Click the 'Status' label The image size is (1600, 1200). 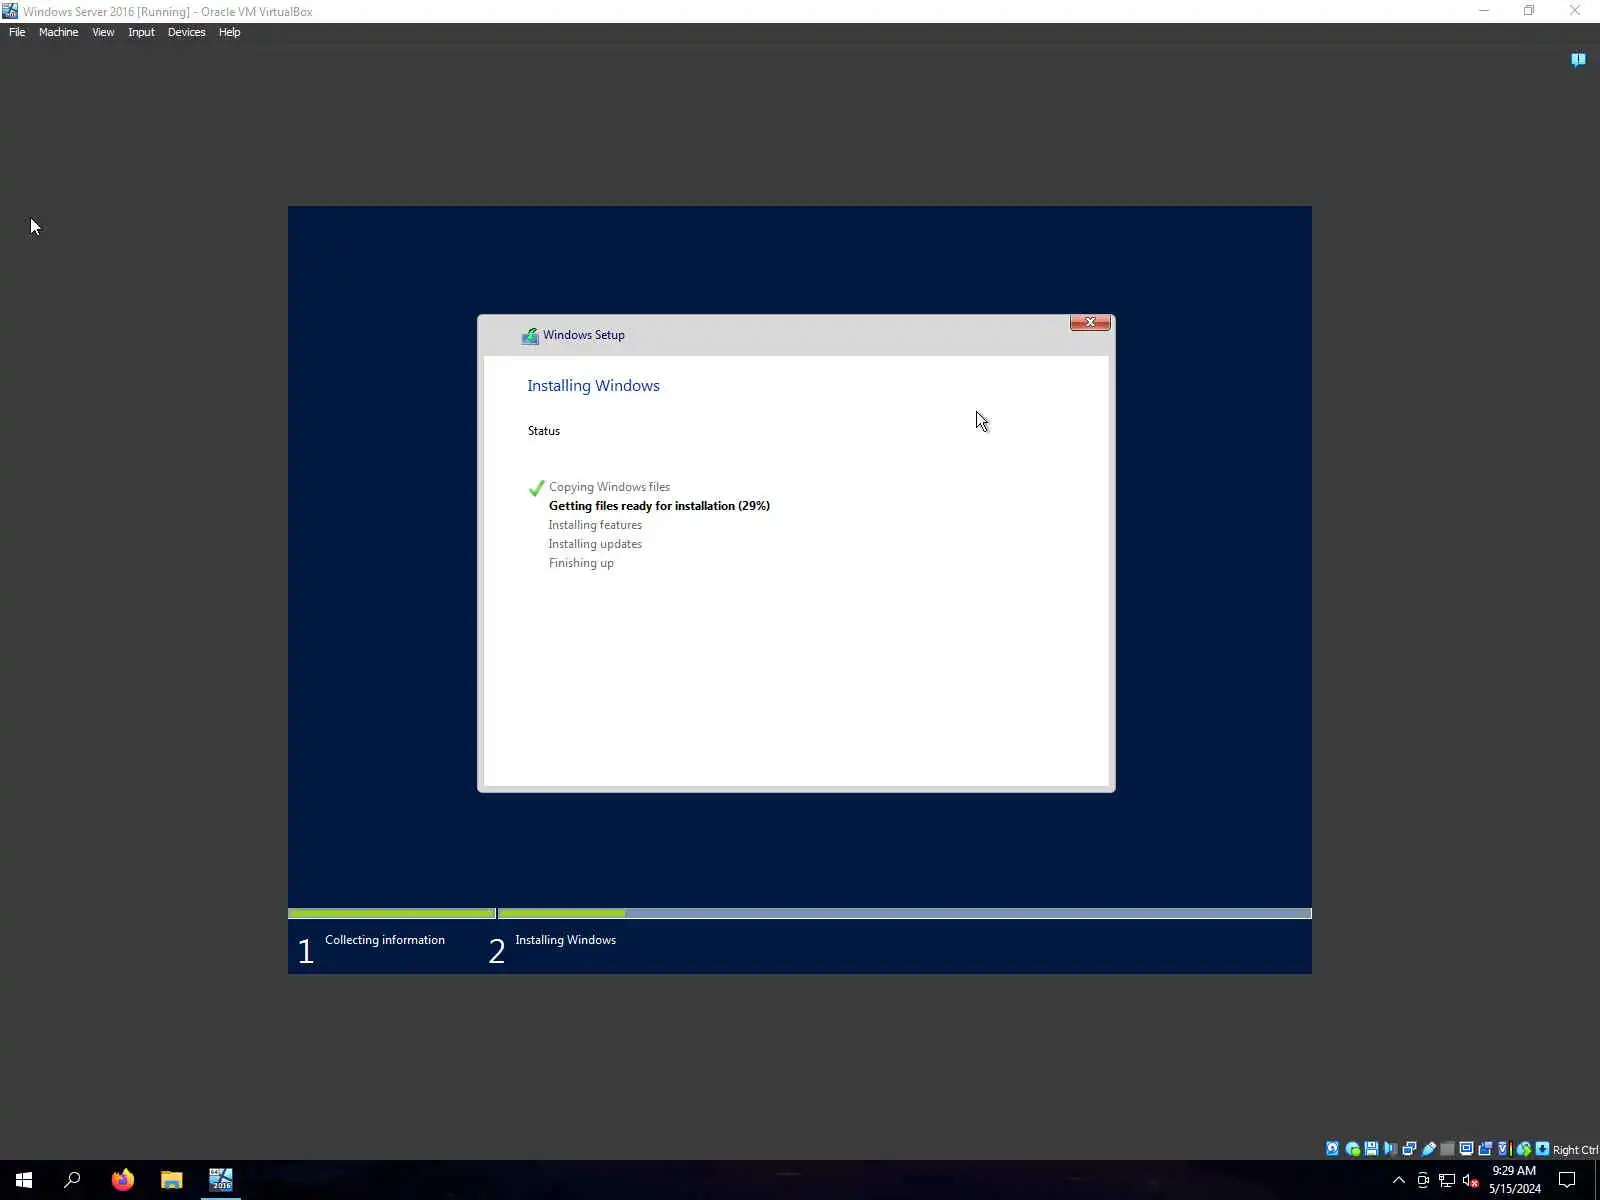(544, 431)
